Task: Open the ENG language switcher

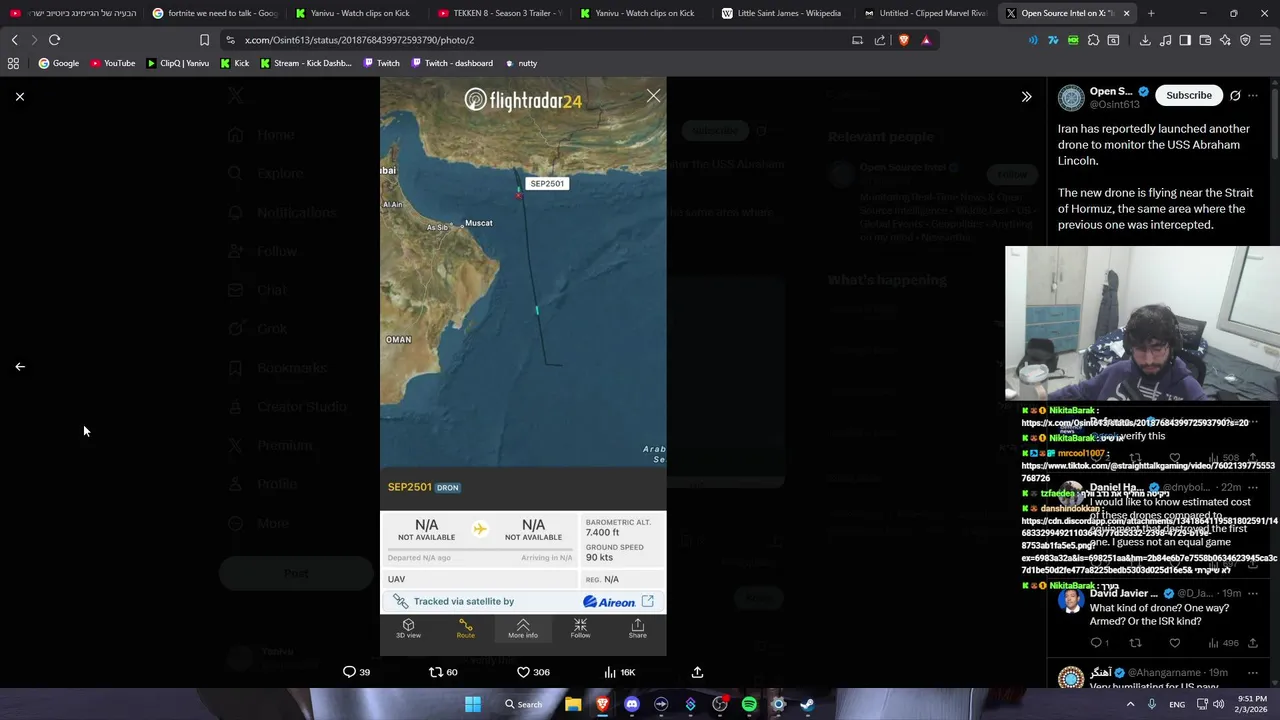Action: coord(1177,704)
